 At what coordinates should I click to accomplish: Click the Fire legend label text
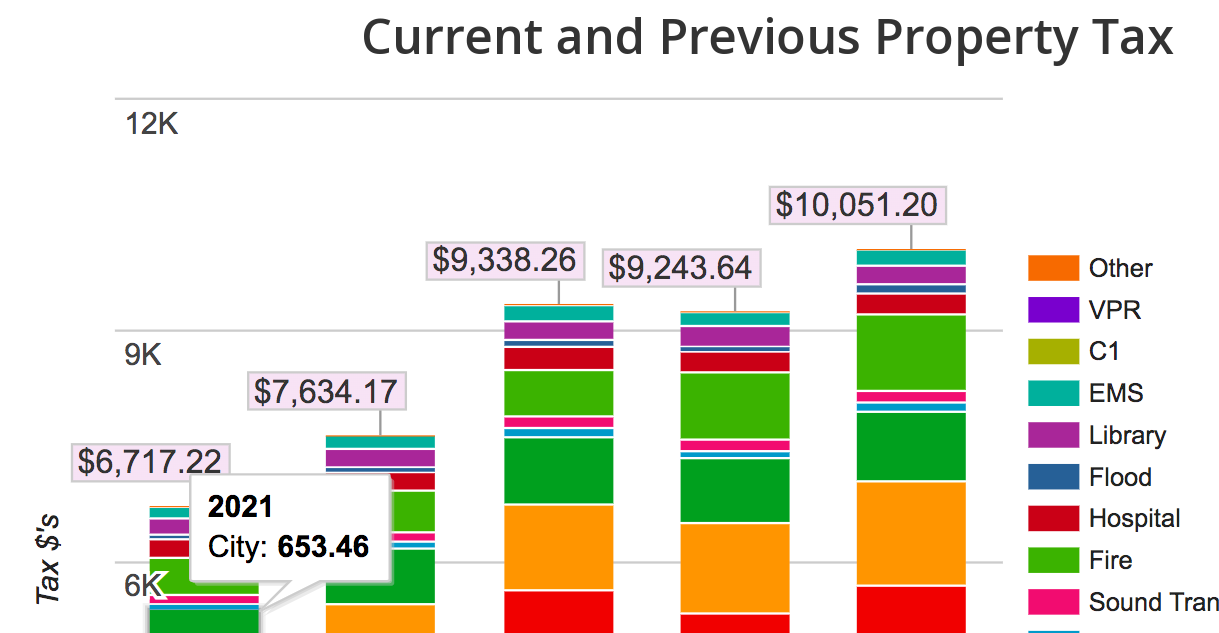[x=1110, y=560]
